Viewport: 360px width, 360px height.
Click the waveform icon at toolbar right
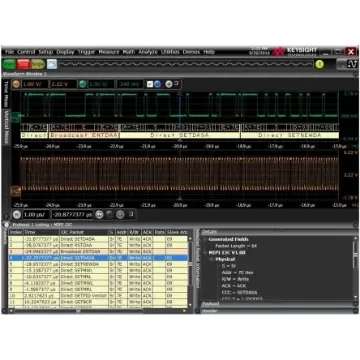tap(352, 64)
